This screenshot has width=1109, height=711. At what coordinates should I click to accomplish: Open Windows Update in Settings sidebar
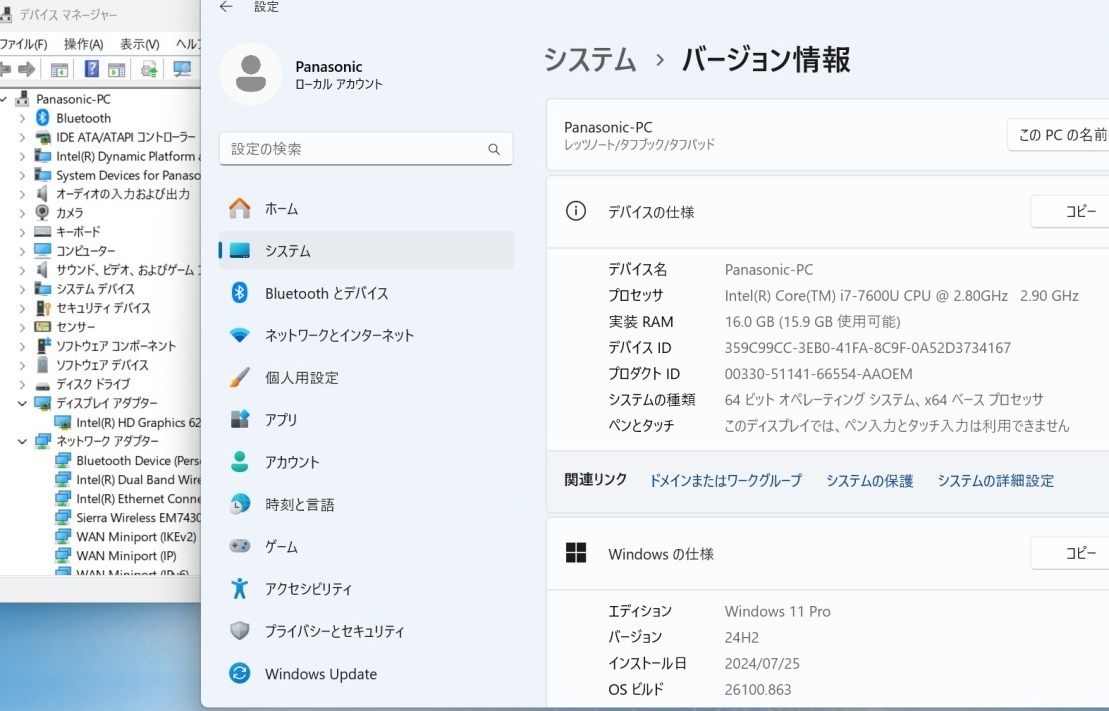[x=320, y=674]
